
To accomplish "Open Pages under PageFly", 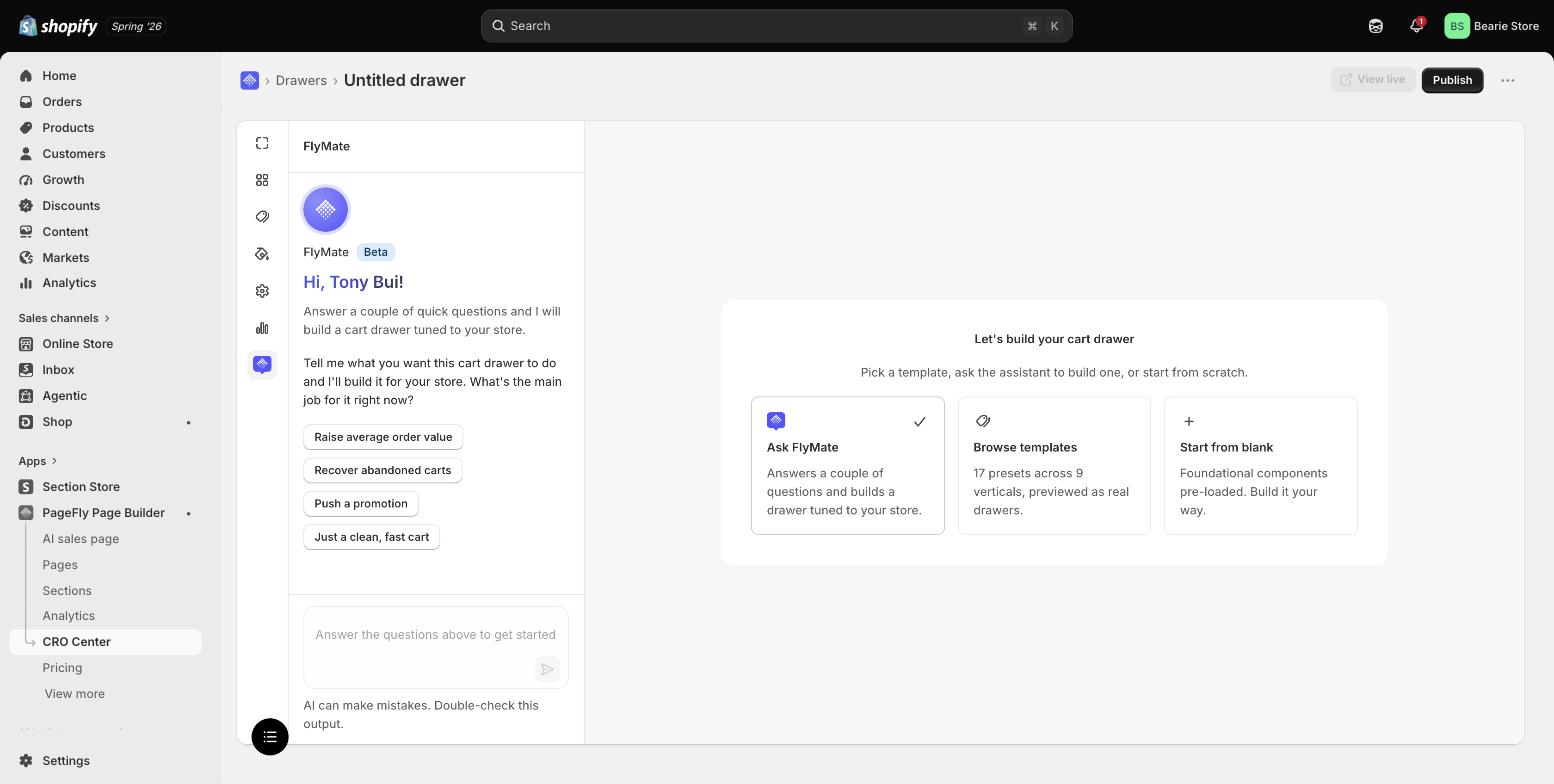I will pyautogui.click(x=60, y=565).
